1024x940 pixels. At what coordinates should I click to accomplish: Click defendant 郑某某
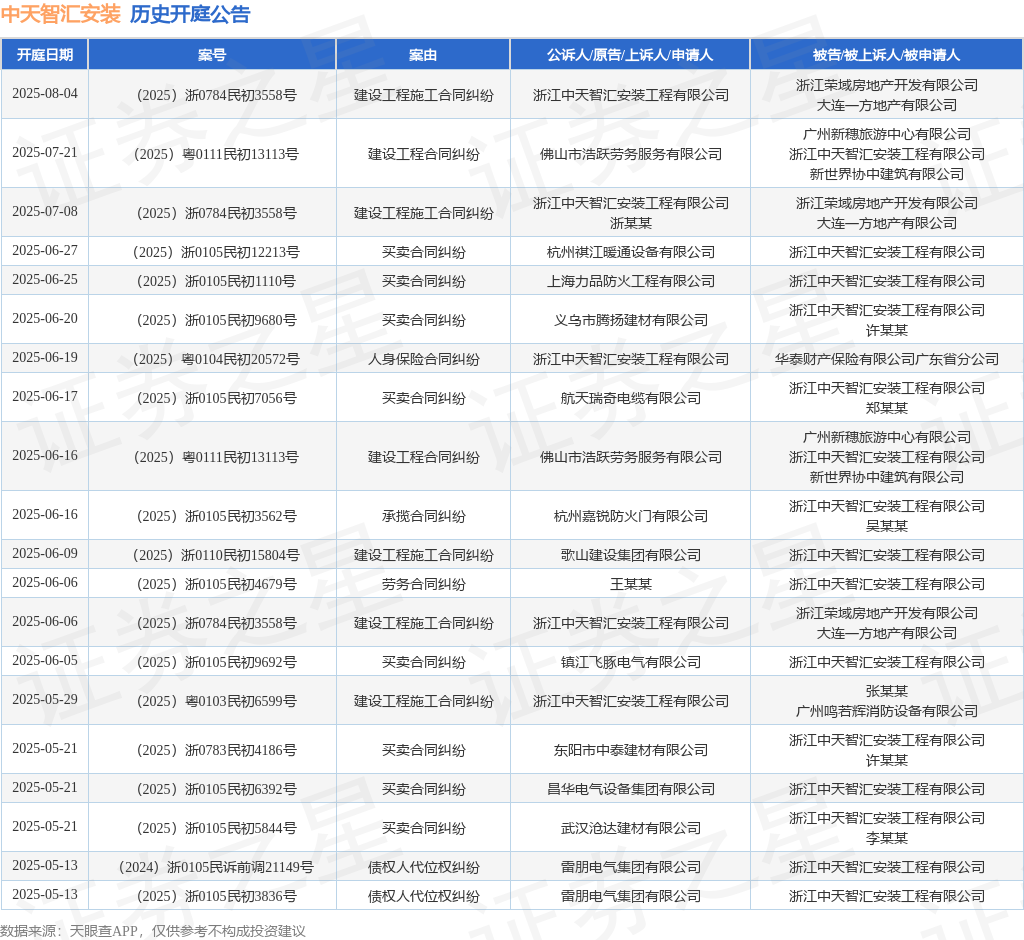[x=886, y=408]
